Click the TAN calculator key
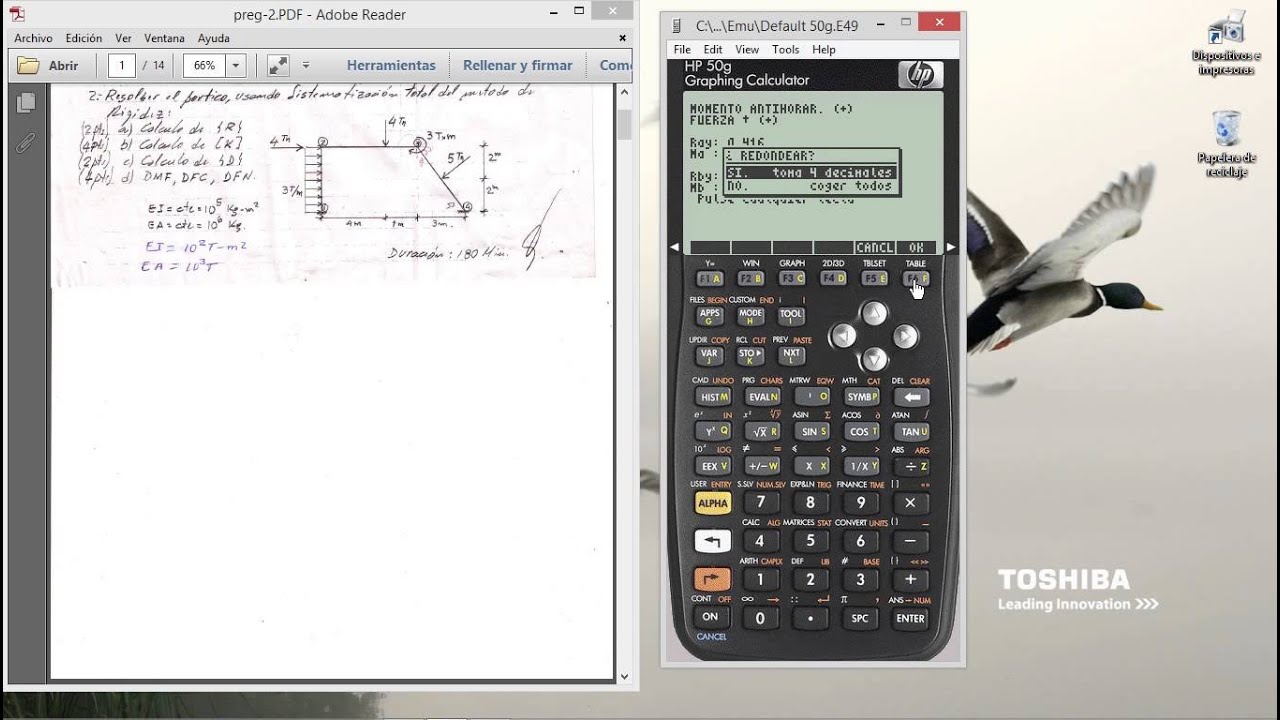Screen dimensions: 1280x720 point(911,432)
